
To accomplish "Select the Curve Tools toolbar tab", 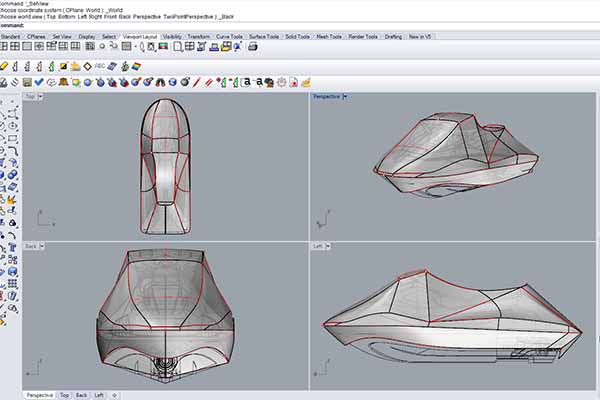I will click(229, 36).
